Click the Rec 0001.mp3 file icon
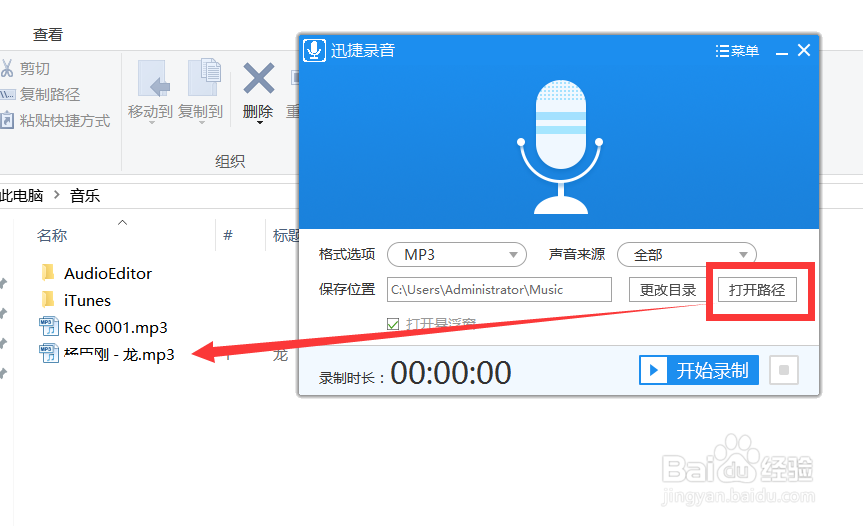This screenshot has width=863, height=526. click(48, 326)
